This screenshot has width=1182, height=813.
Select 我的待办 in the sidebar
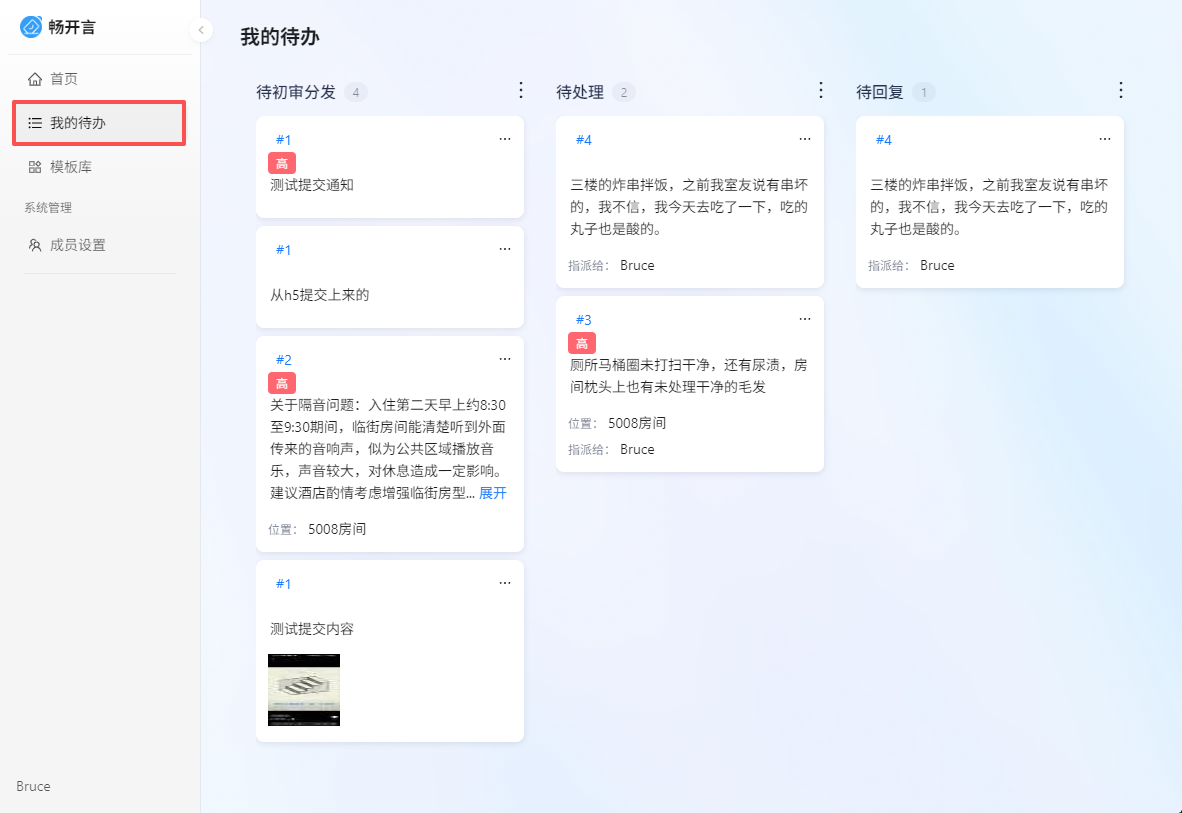click(x=77, y=123)
